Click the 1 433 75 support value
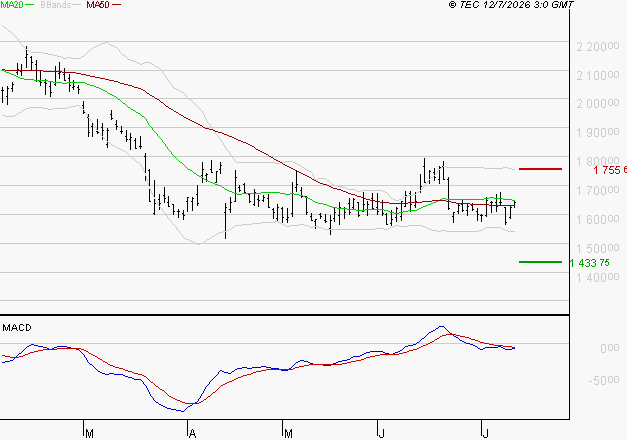The image size is (627, 440). tap(590, 263)
